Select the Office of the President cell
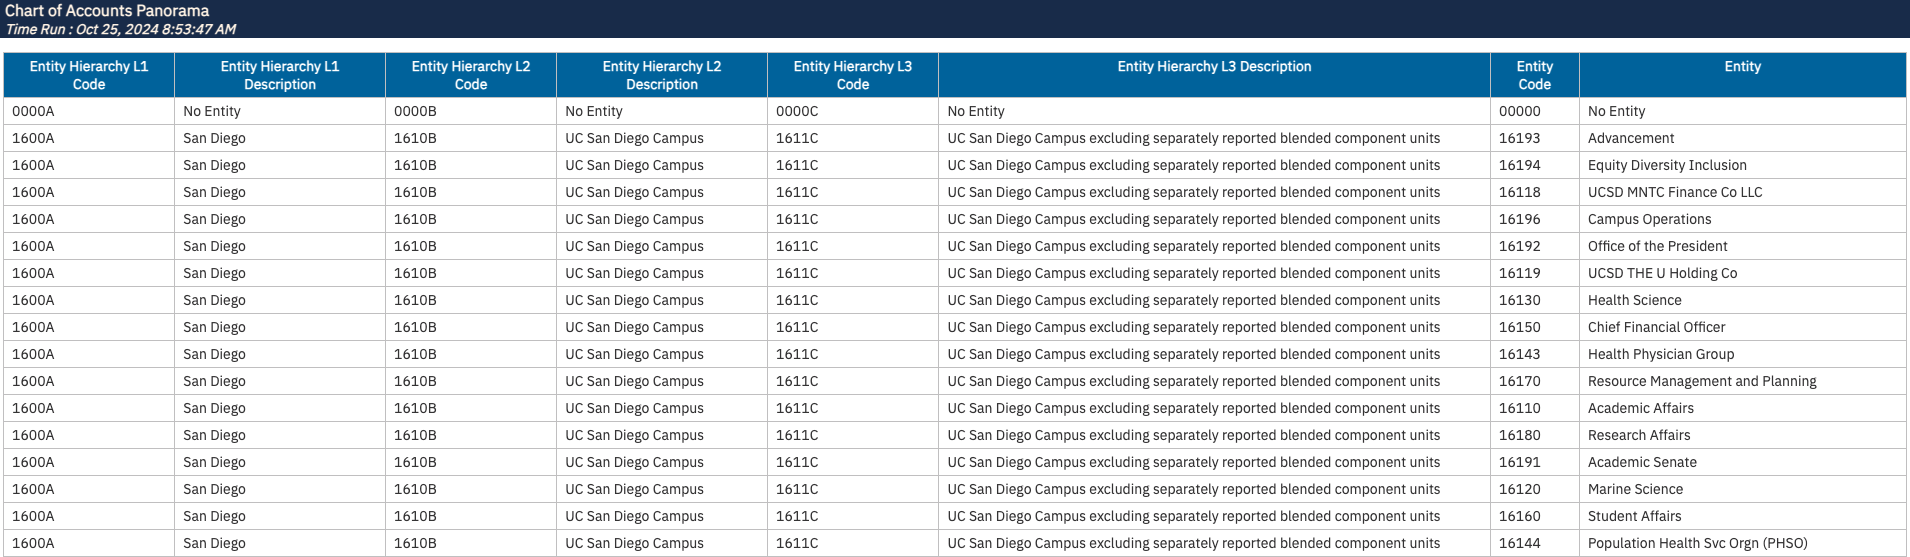The width and height of the screenshot is (1910, 557). pos(1657,247)
